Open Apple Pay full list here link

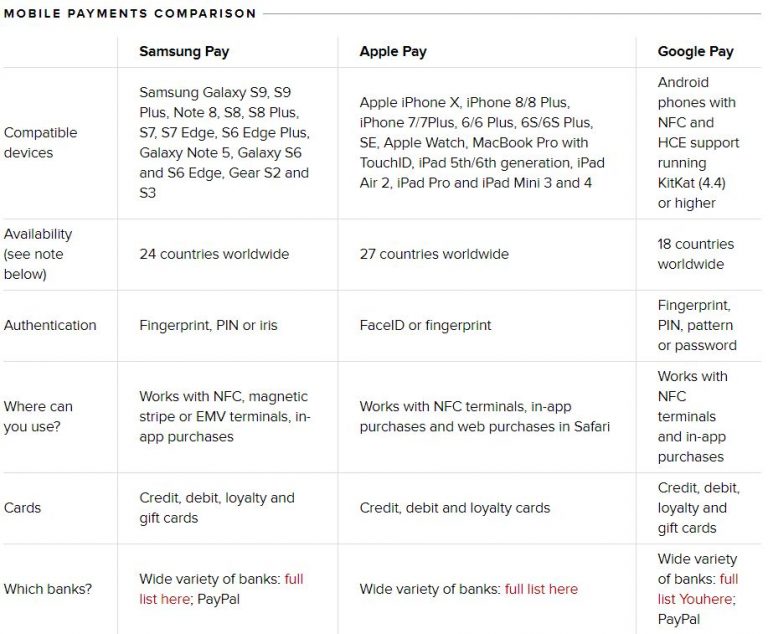pyautogui.click(x=541, y=589)
